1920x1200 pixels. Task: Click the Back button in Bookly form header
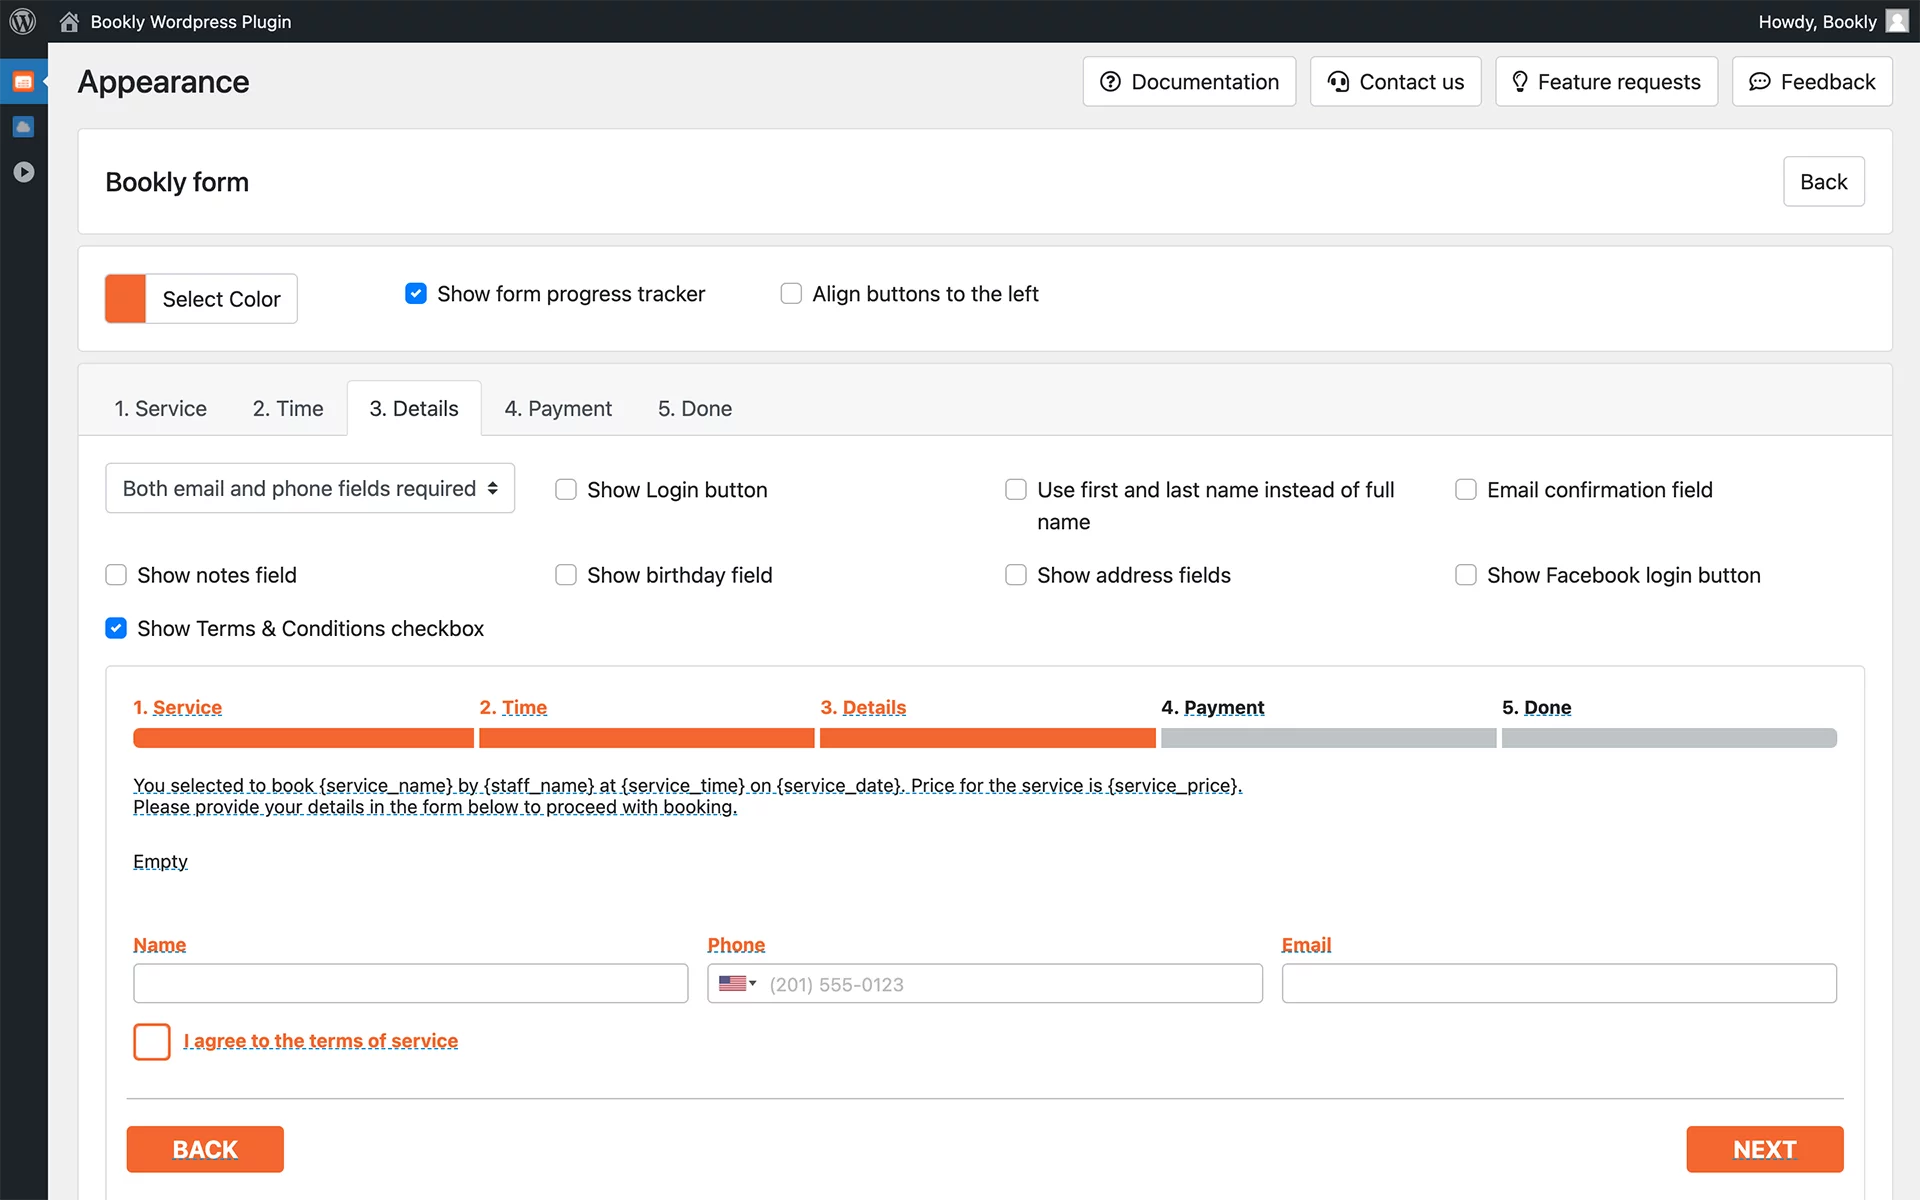[1823, 182]
